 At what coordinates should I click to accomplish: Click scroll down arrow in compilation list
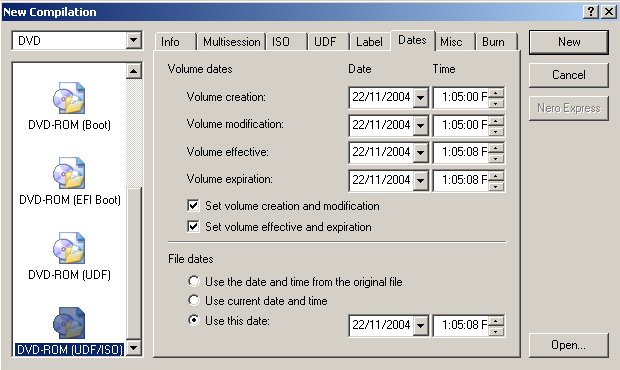pyautogui.click(x=134, y=348)
